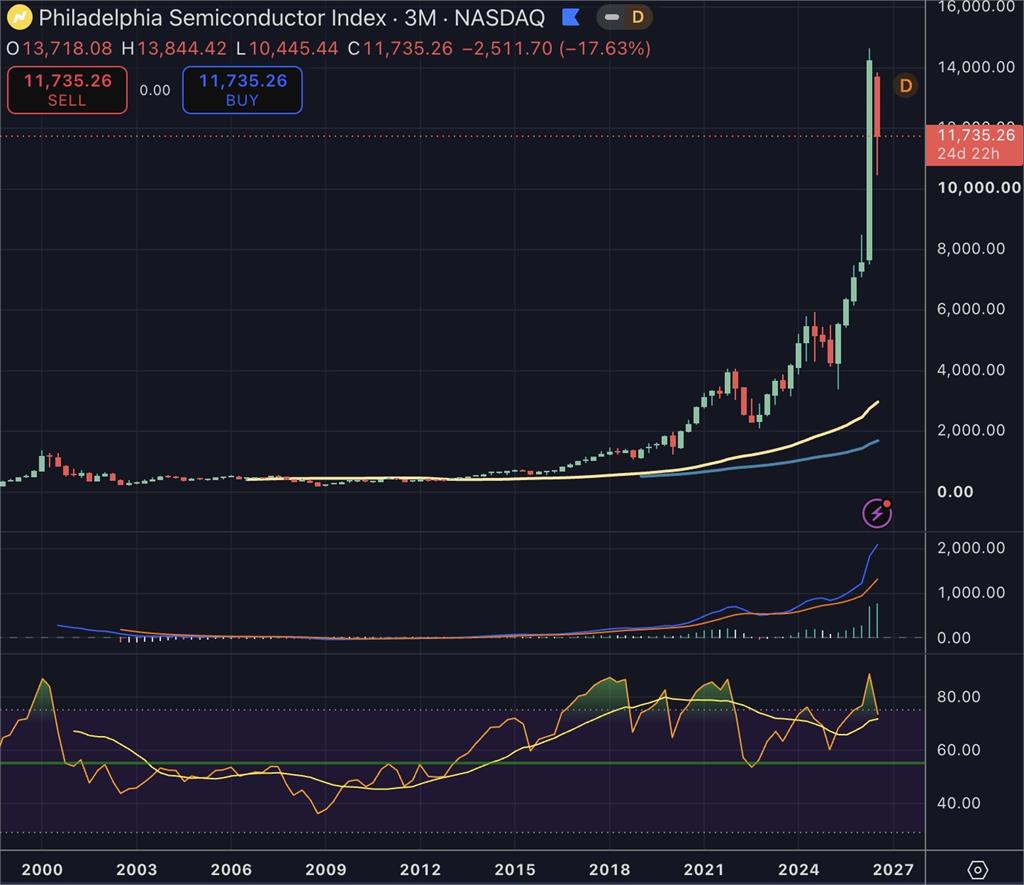Click the red 11,735.26 SELL button
This screenshot has height=885, width=1024.
click(x=67, y=90)
